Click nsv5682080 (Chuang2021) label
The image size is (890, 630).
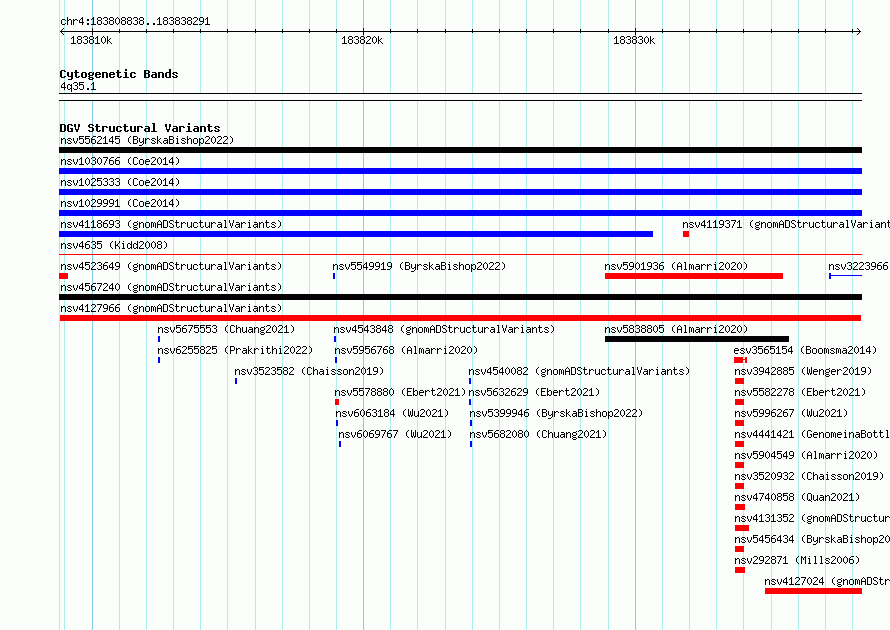pos(538,434)
